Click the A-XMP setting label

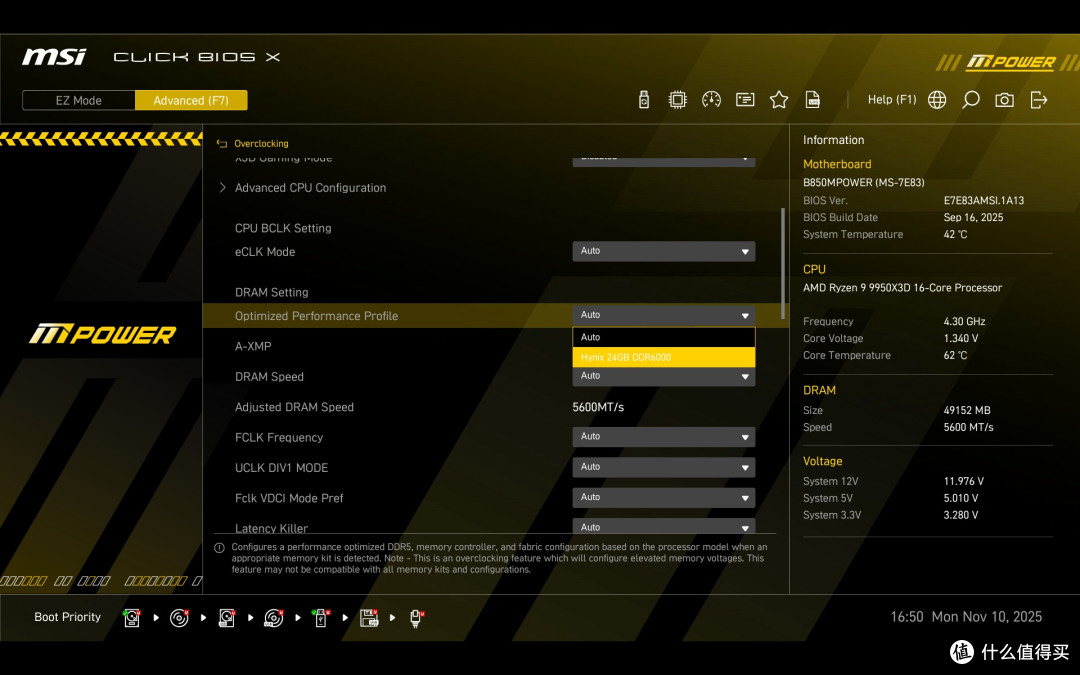pyautogui.click(x=253, y=346)
